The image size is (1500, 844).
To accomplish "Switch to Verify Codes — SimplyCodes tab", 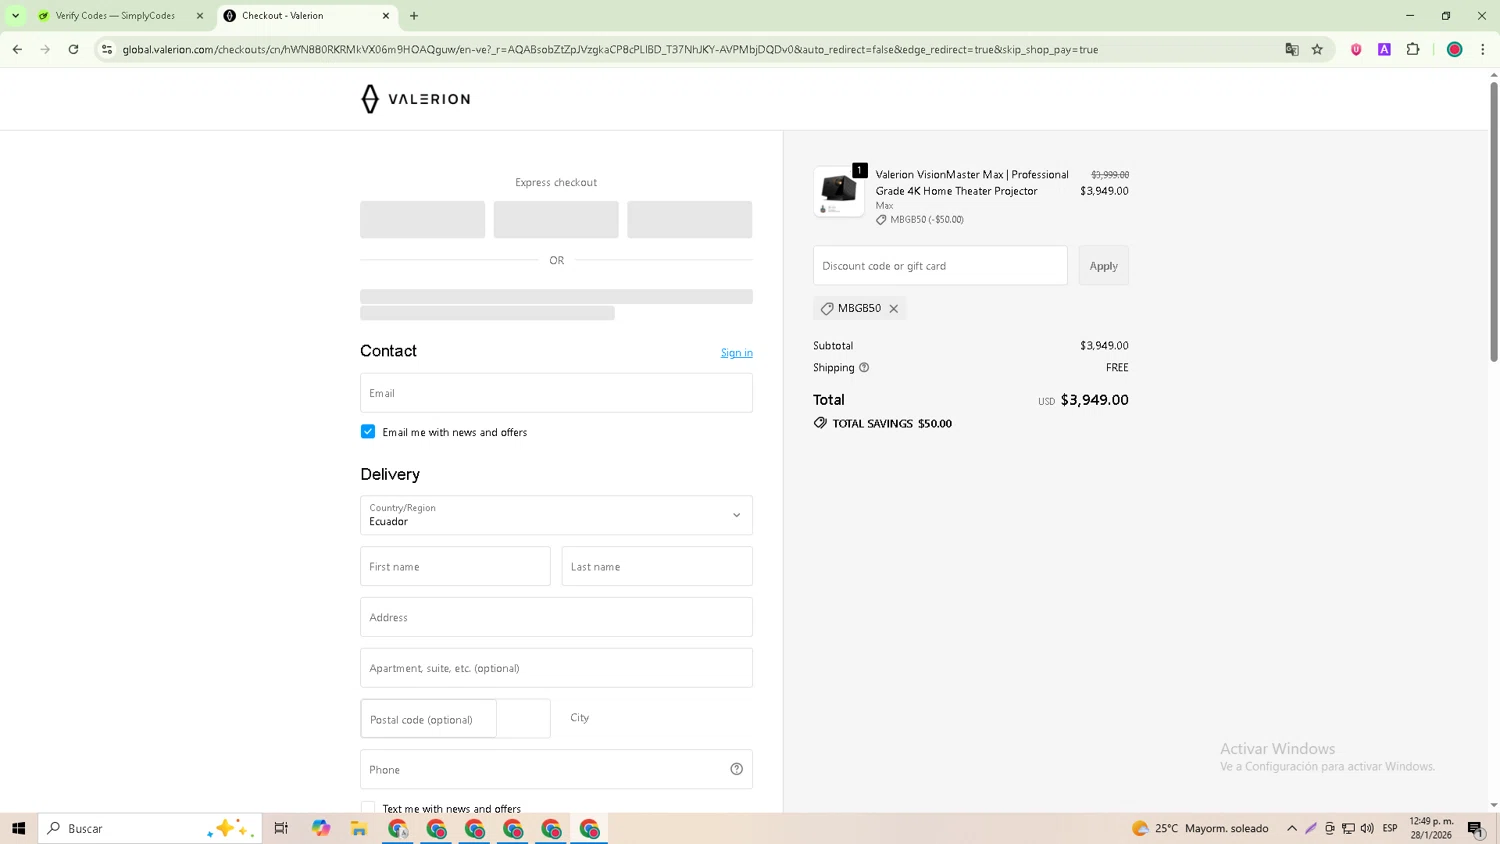I will coord(115,16).
